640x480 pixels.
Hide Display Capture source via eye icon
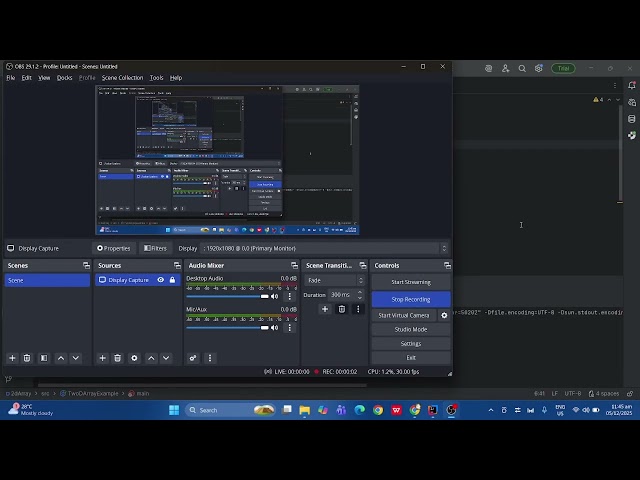pos(160,280)
